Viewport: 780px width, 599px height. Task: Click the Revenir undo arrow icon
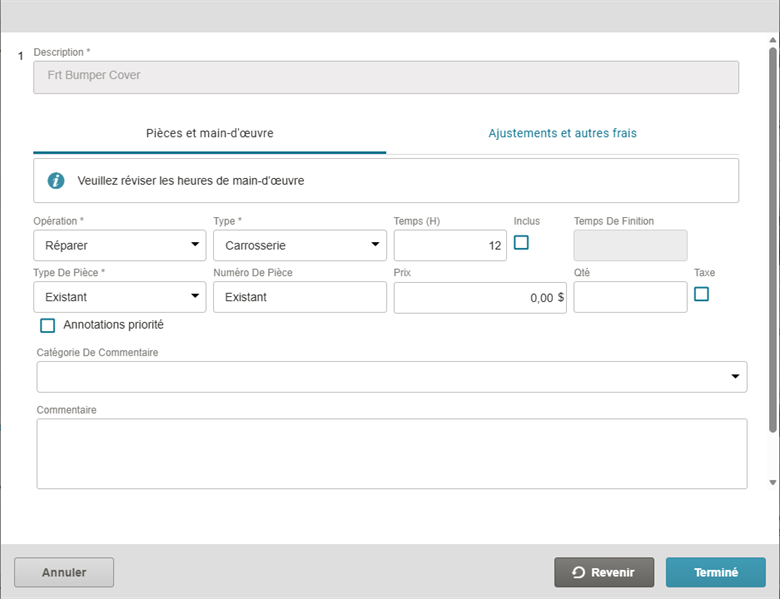tap(578, 573)
